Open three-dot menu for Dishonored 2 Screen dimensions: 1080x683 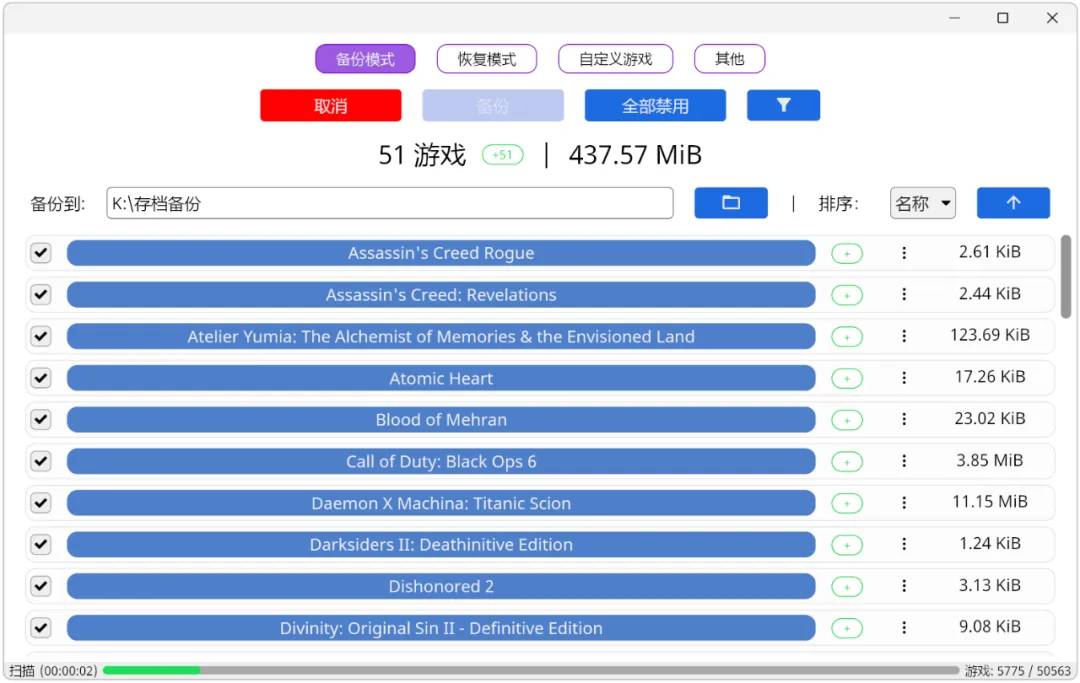[904, 586]
